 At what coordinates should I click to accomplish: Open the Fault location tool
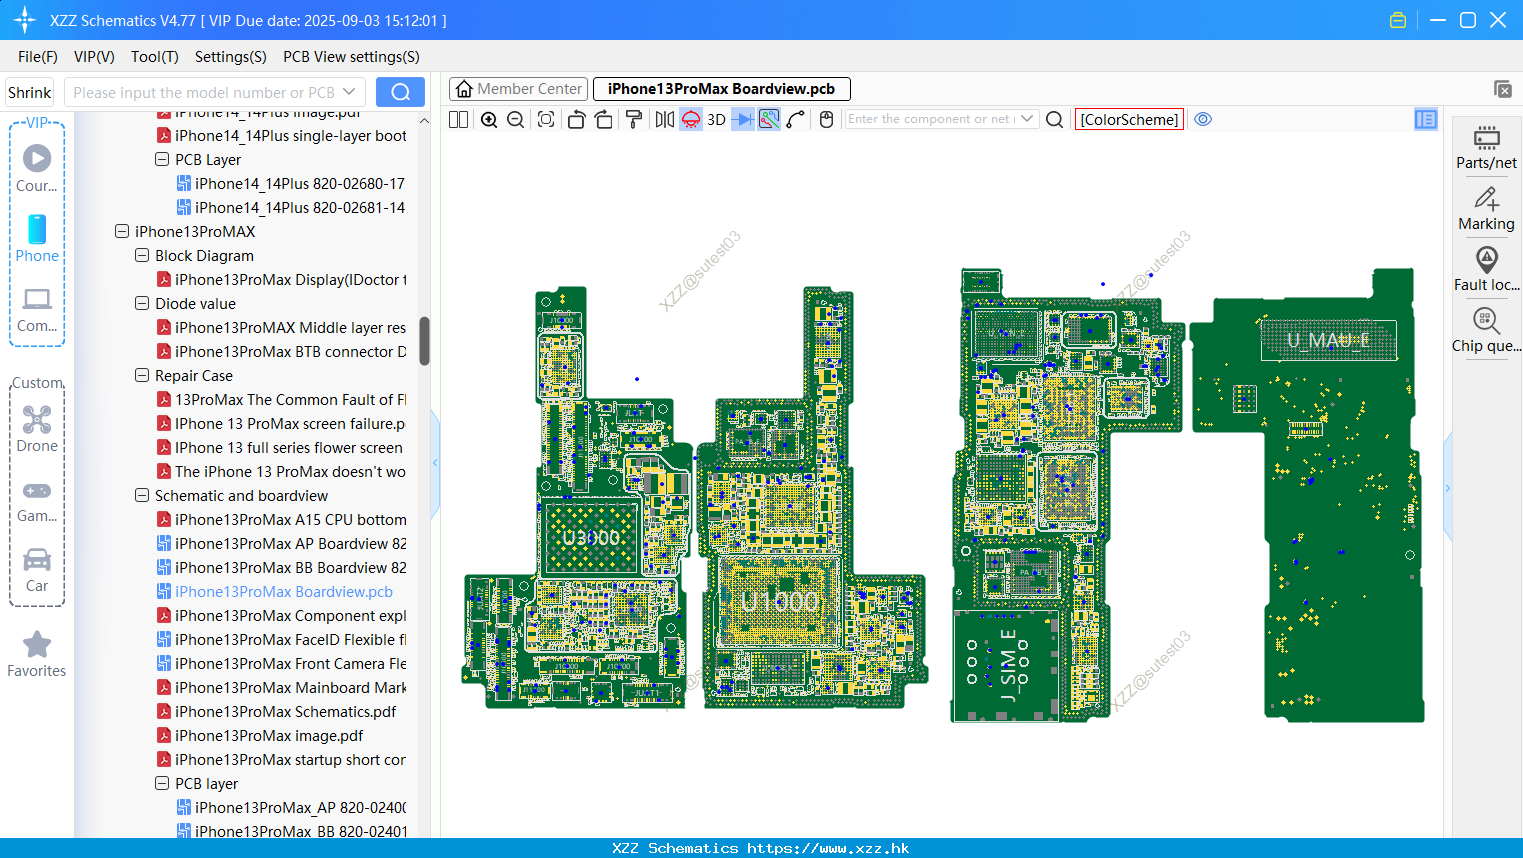pos(1486,270)
